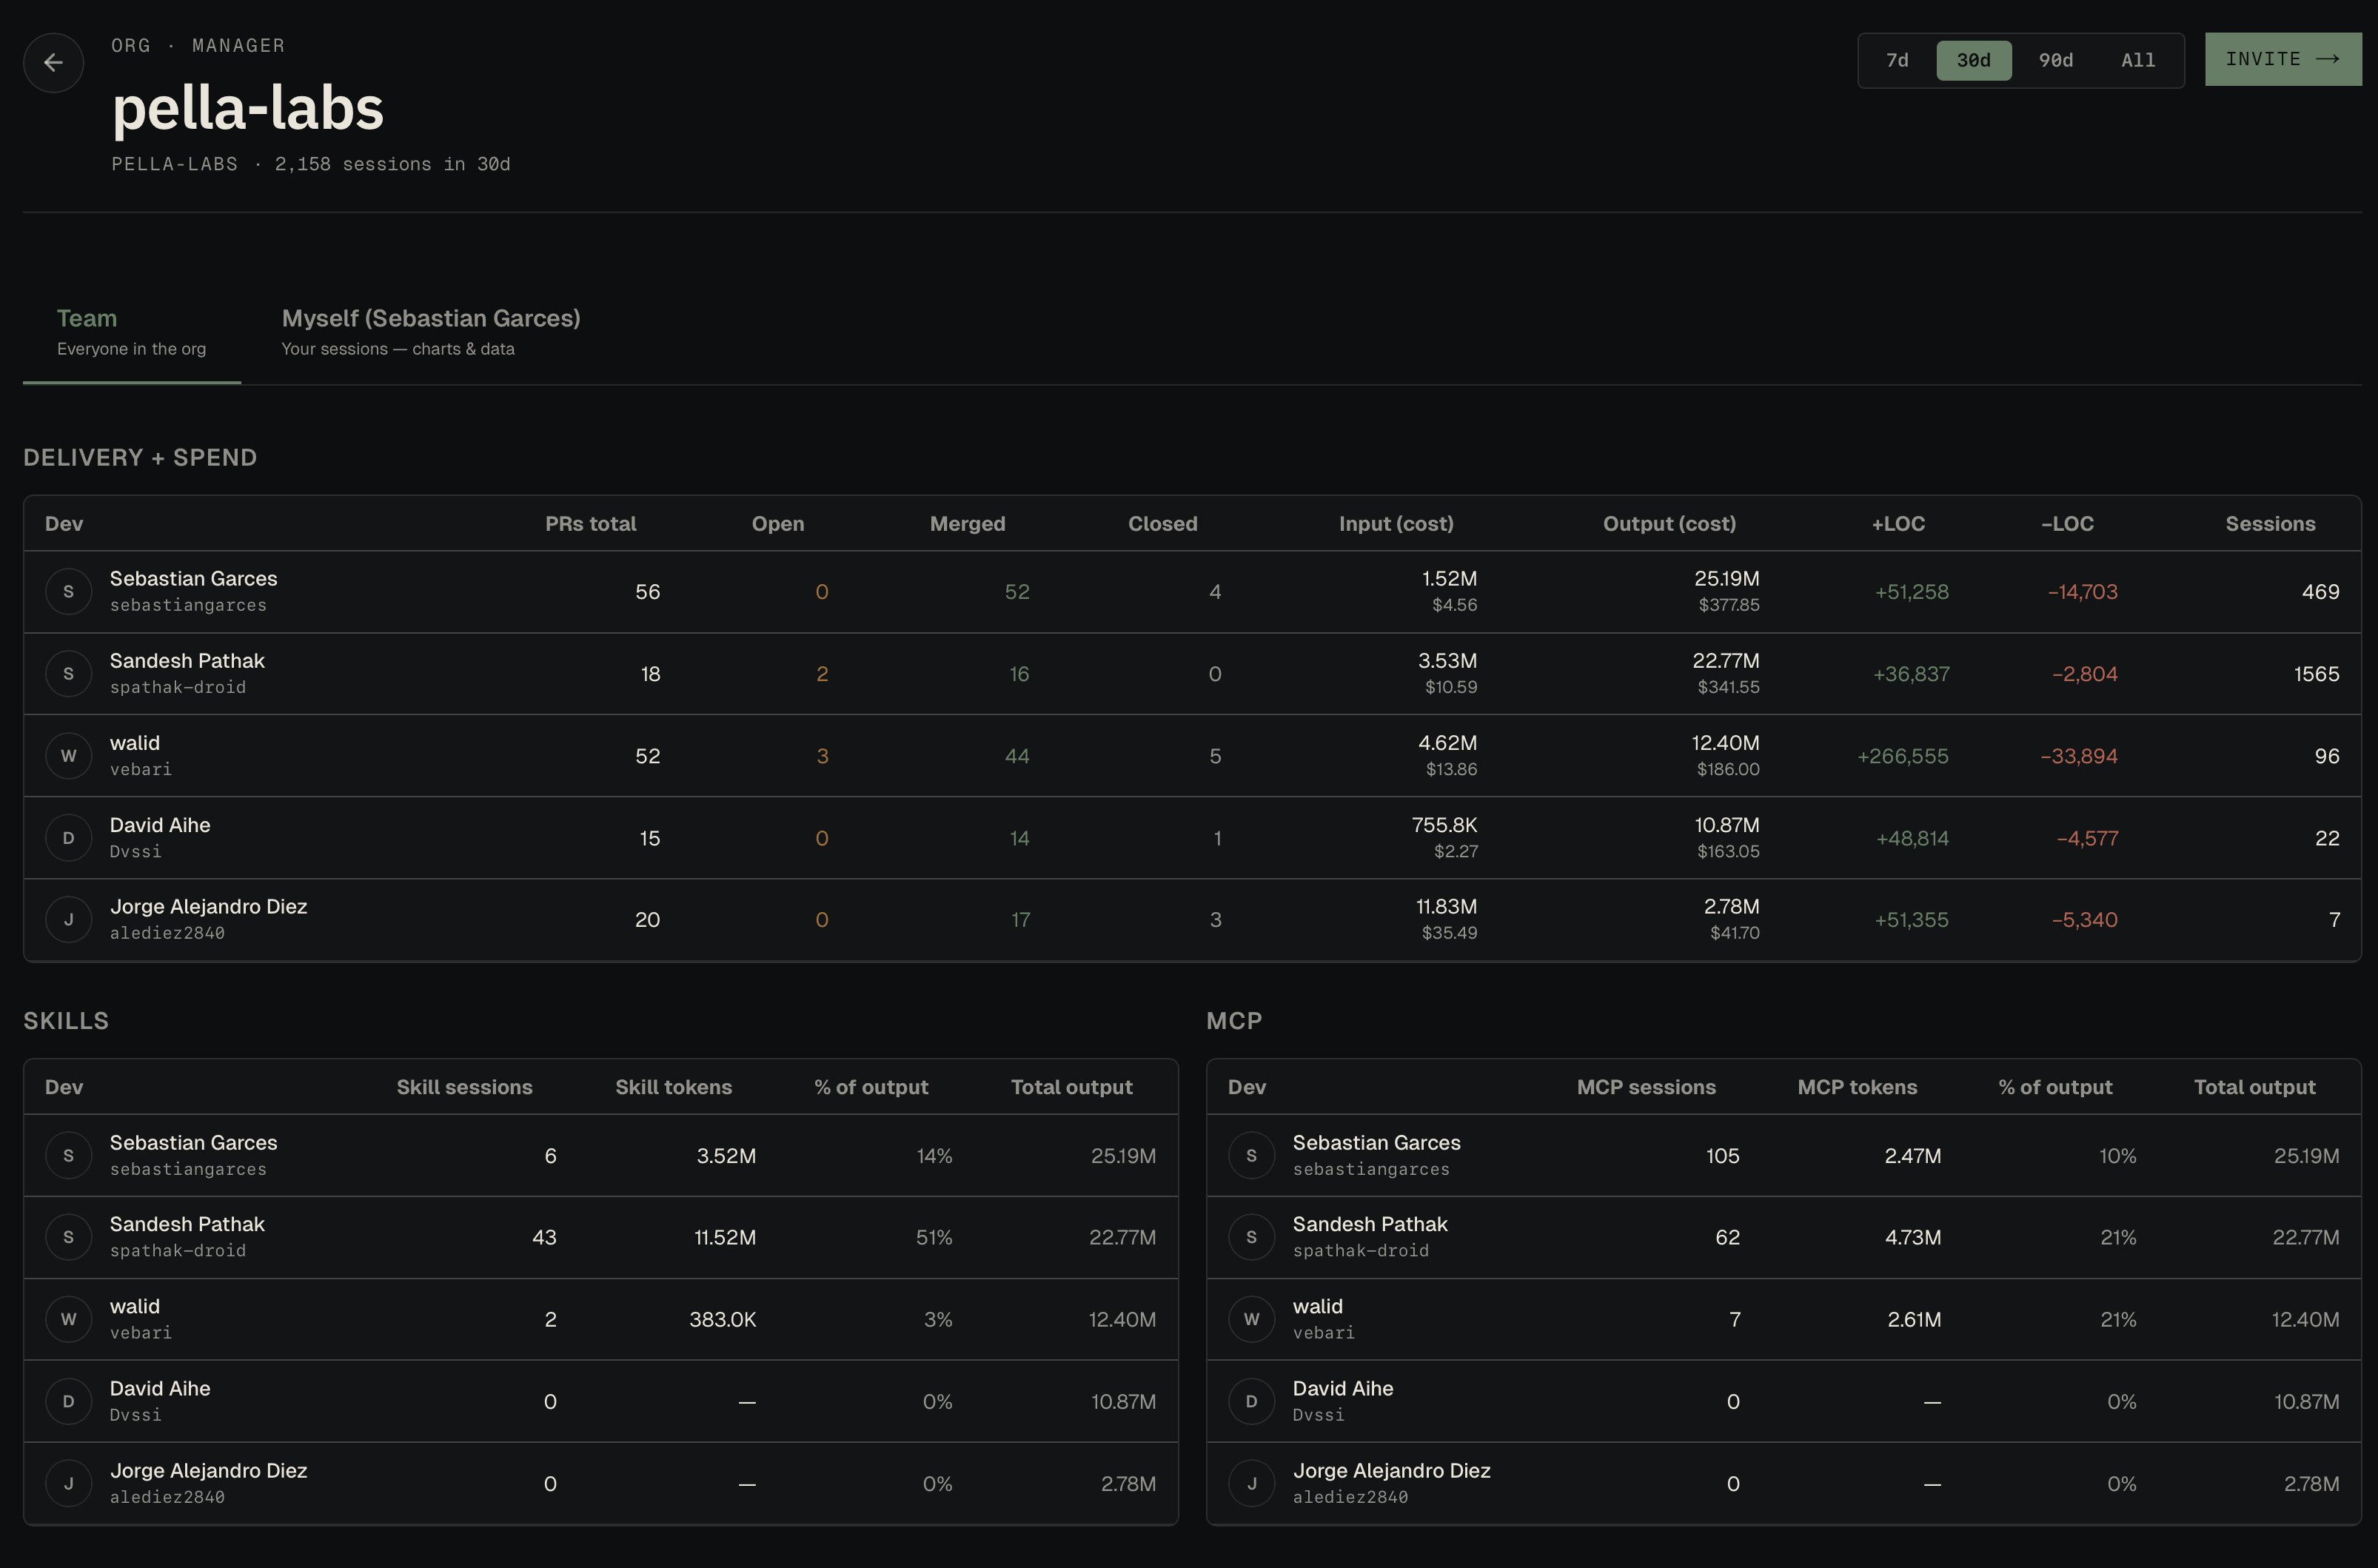Open Jorge Alejandro Diez name in Delivery table

pyautogui.click(x=208, y=906)
